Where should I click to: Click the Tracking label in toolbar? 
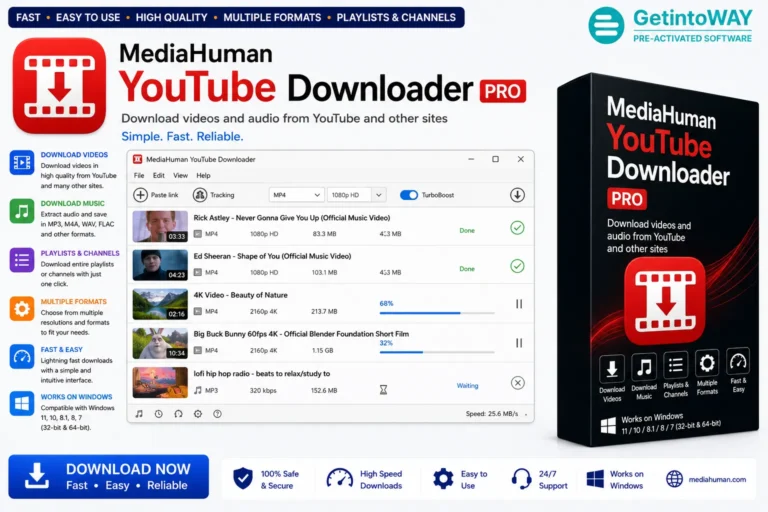(222, 195)
